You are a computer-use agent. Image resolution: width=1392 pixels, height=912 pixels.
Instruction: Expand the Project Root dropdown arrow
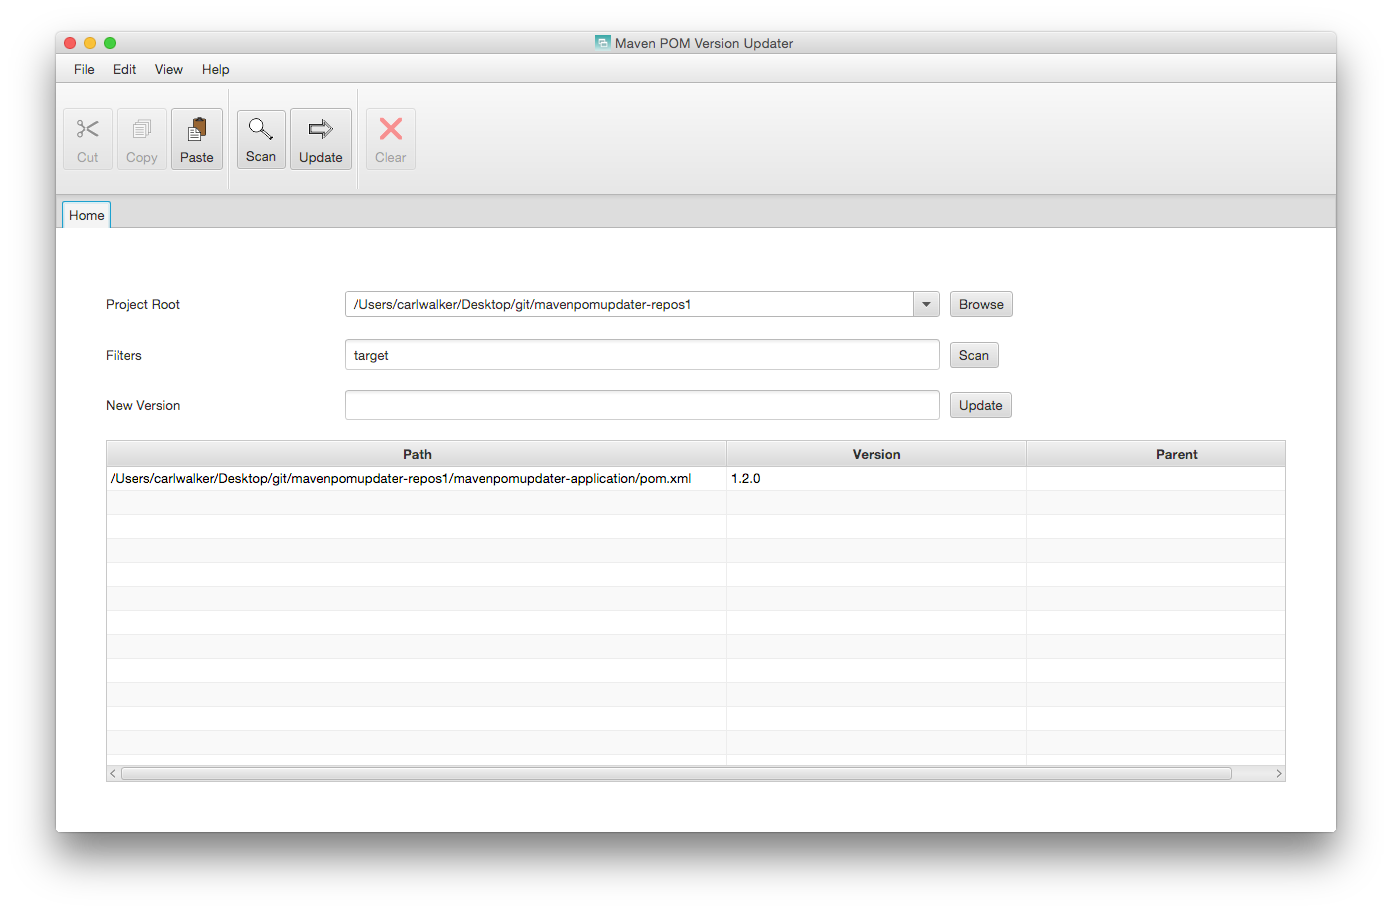(926, 304)
